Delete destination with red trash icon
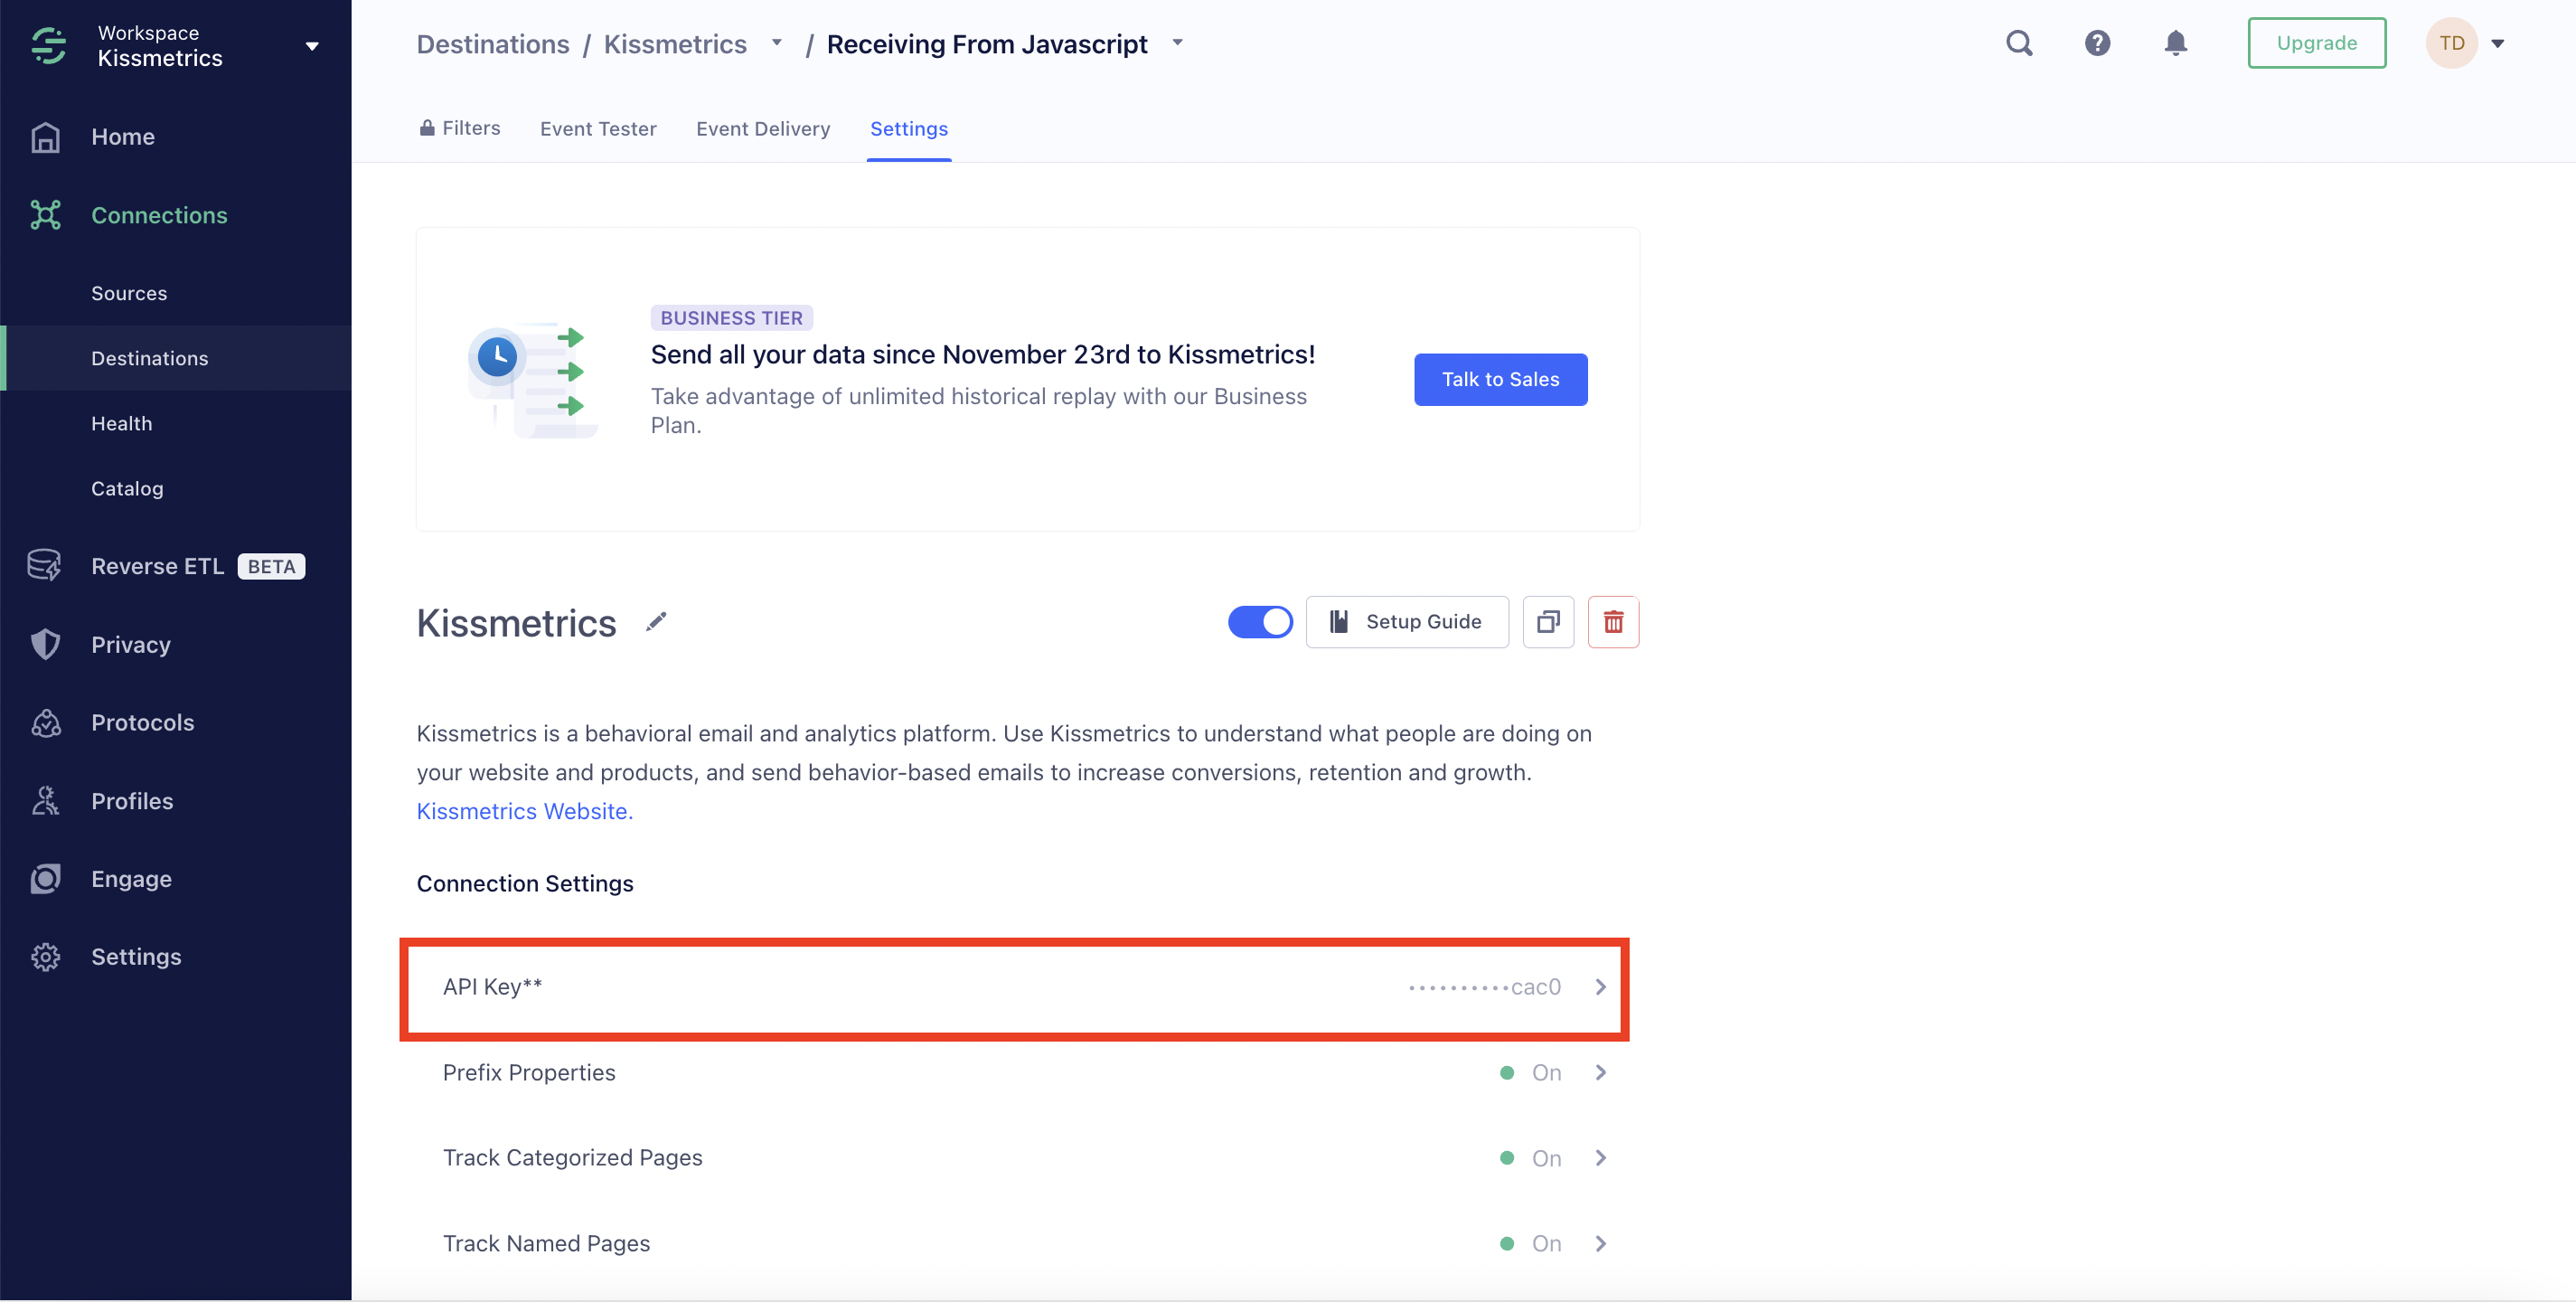Viewport: 2576px width, 1302px height. (1613, 622)
